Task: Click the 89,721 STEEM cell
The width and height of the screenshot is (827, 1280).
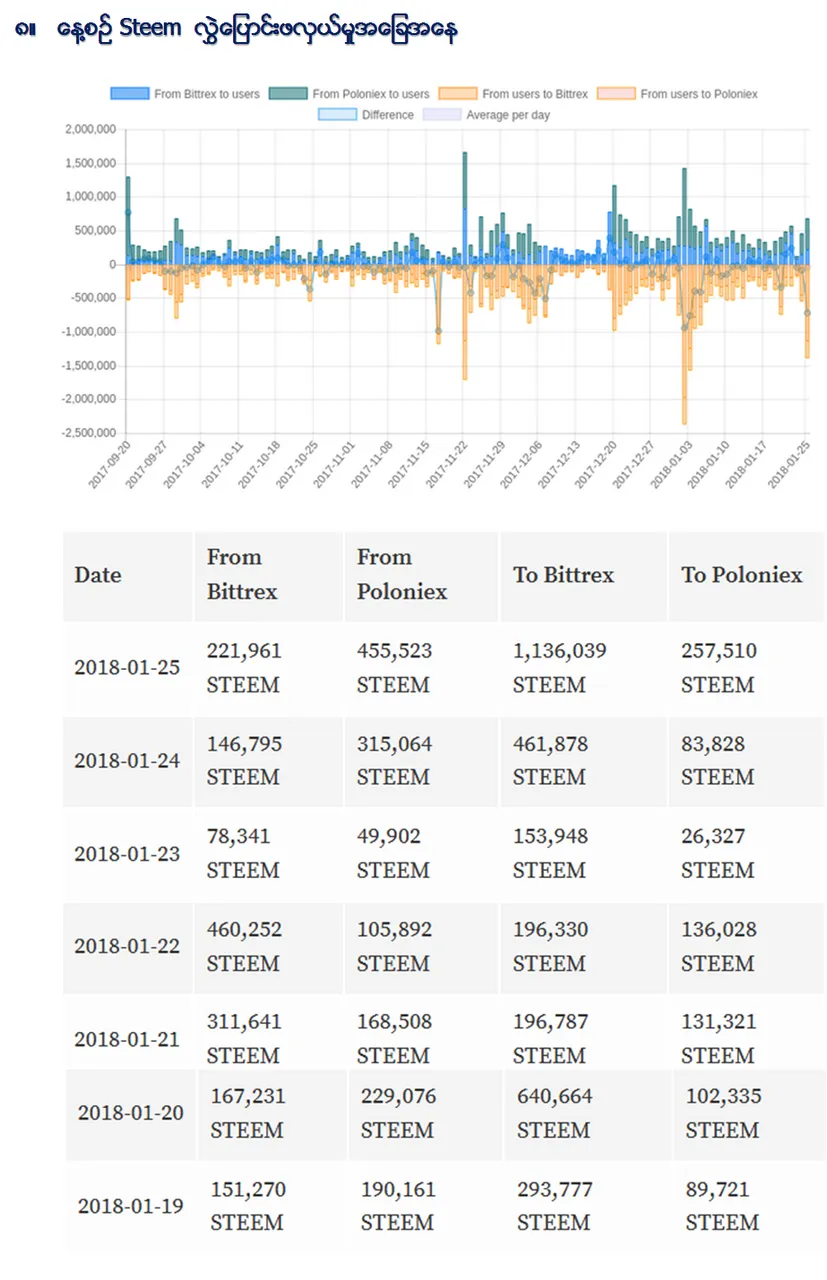Action: click(750, 1207)
